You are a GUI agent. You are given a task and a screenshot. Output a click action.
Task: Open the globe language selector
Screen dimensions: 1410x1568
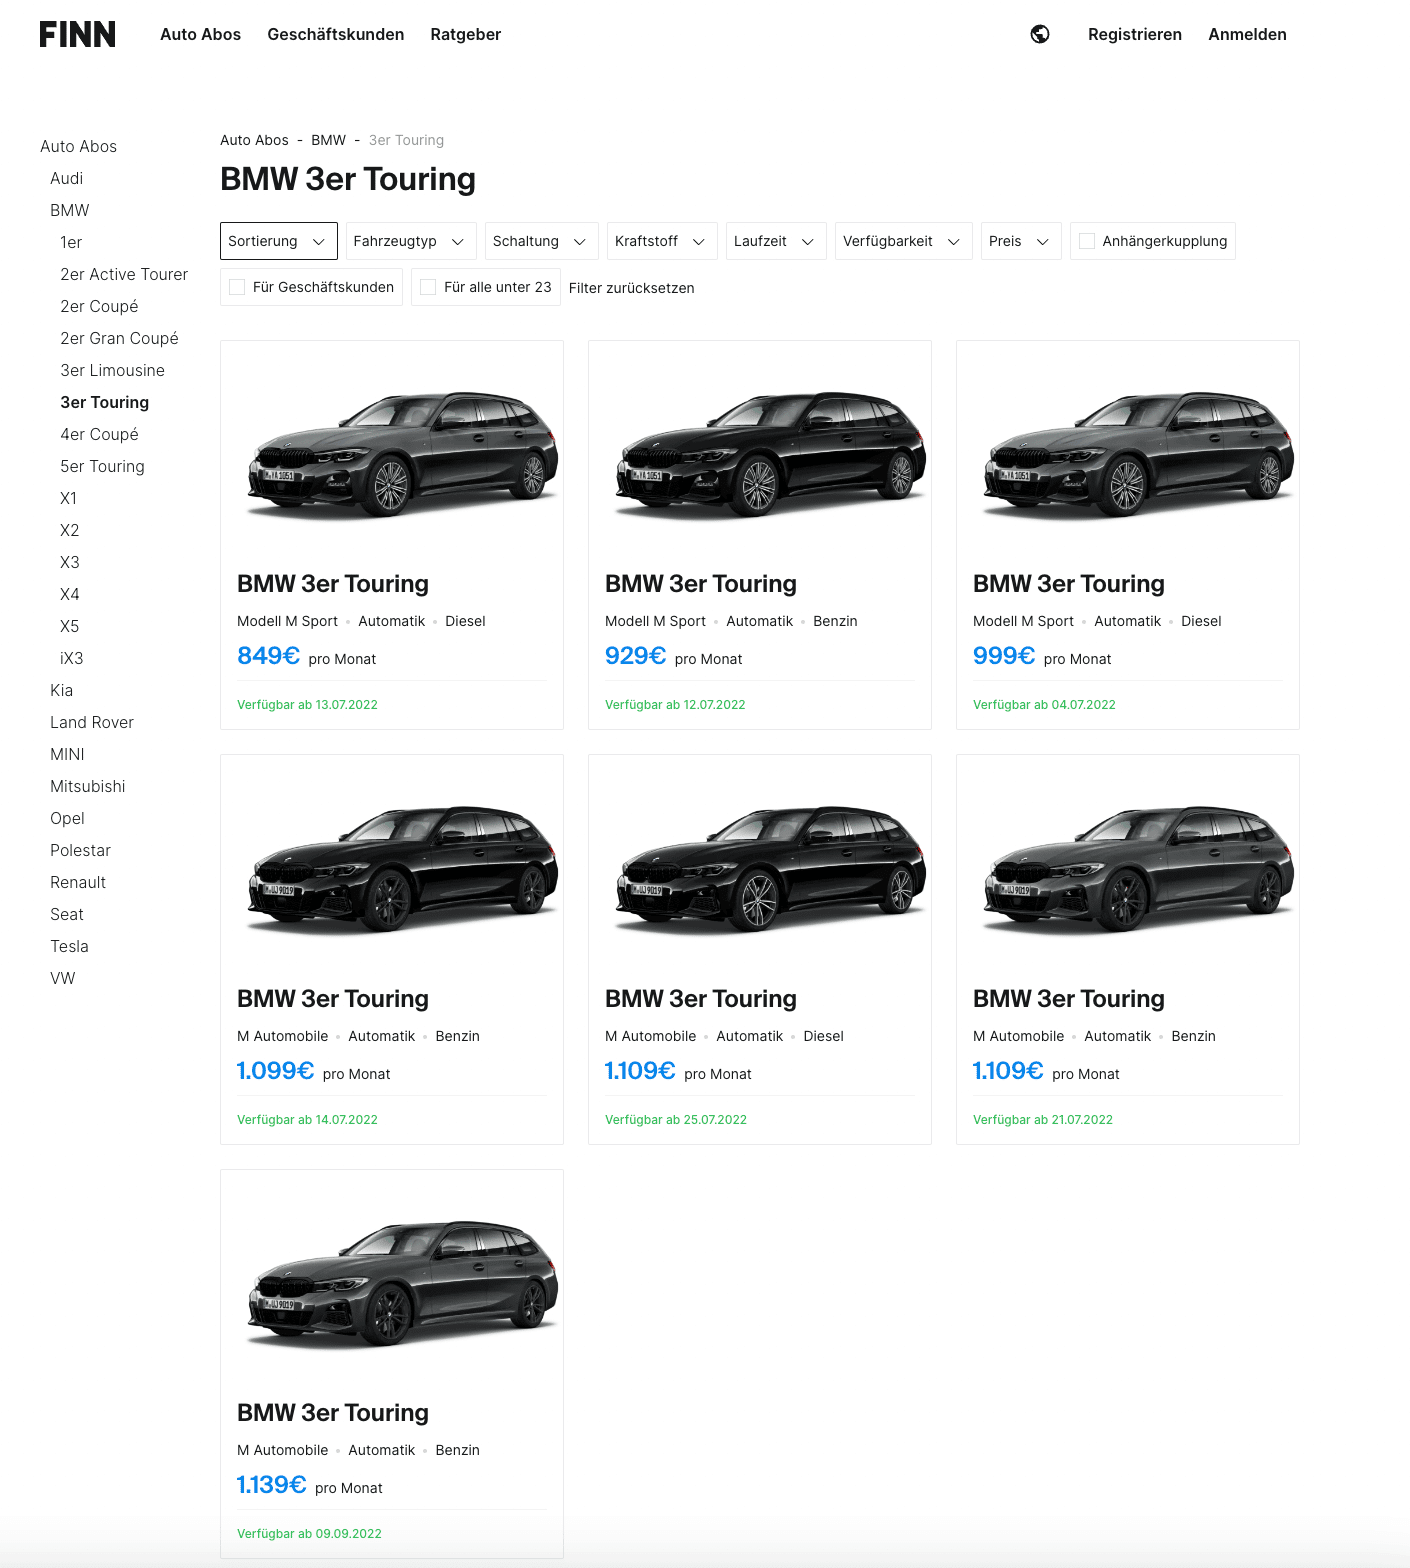pyautogui.click(x=1040, y=34)
